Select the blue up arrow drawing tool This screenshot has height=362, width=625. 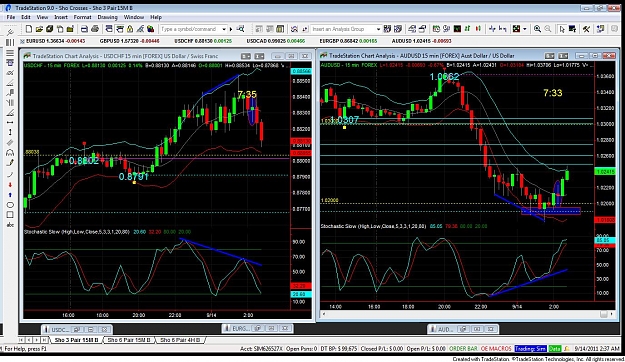10,195
